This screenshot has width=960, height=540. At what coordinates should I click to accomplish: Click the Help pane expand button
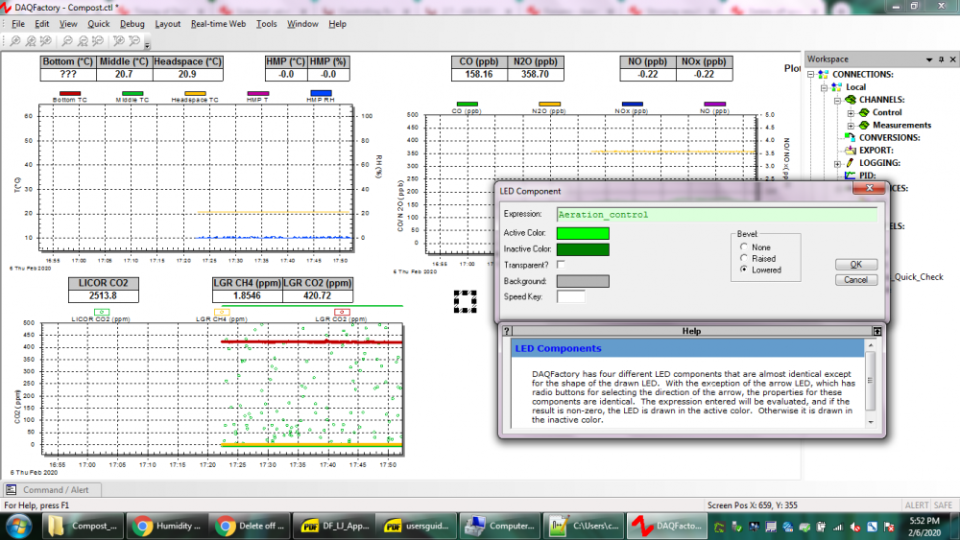877,331
